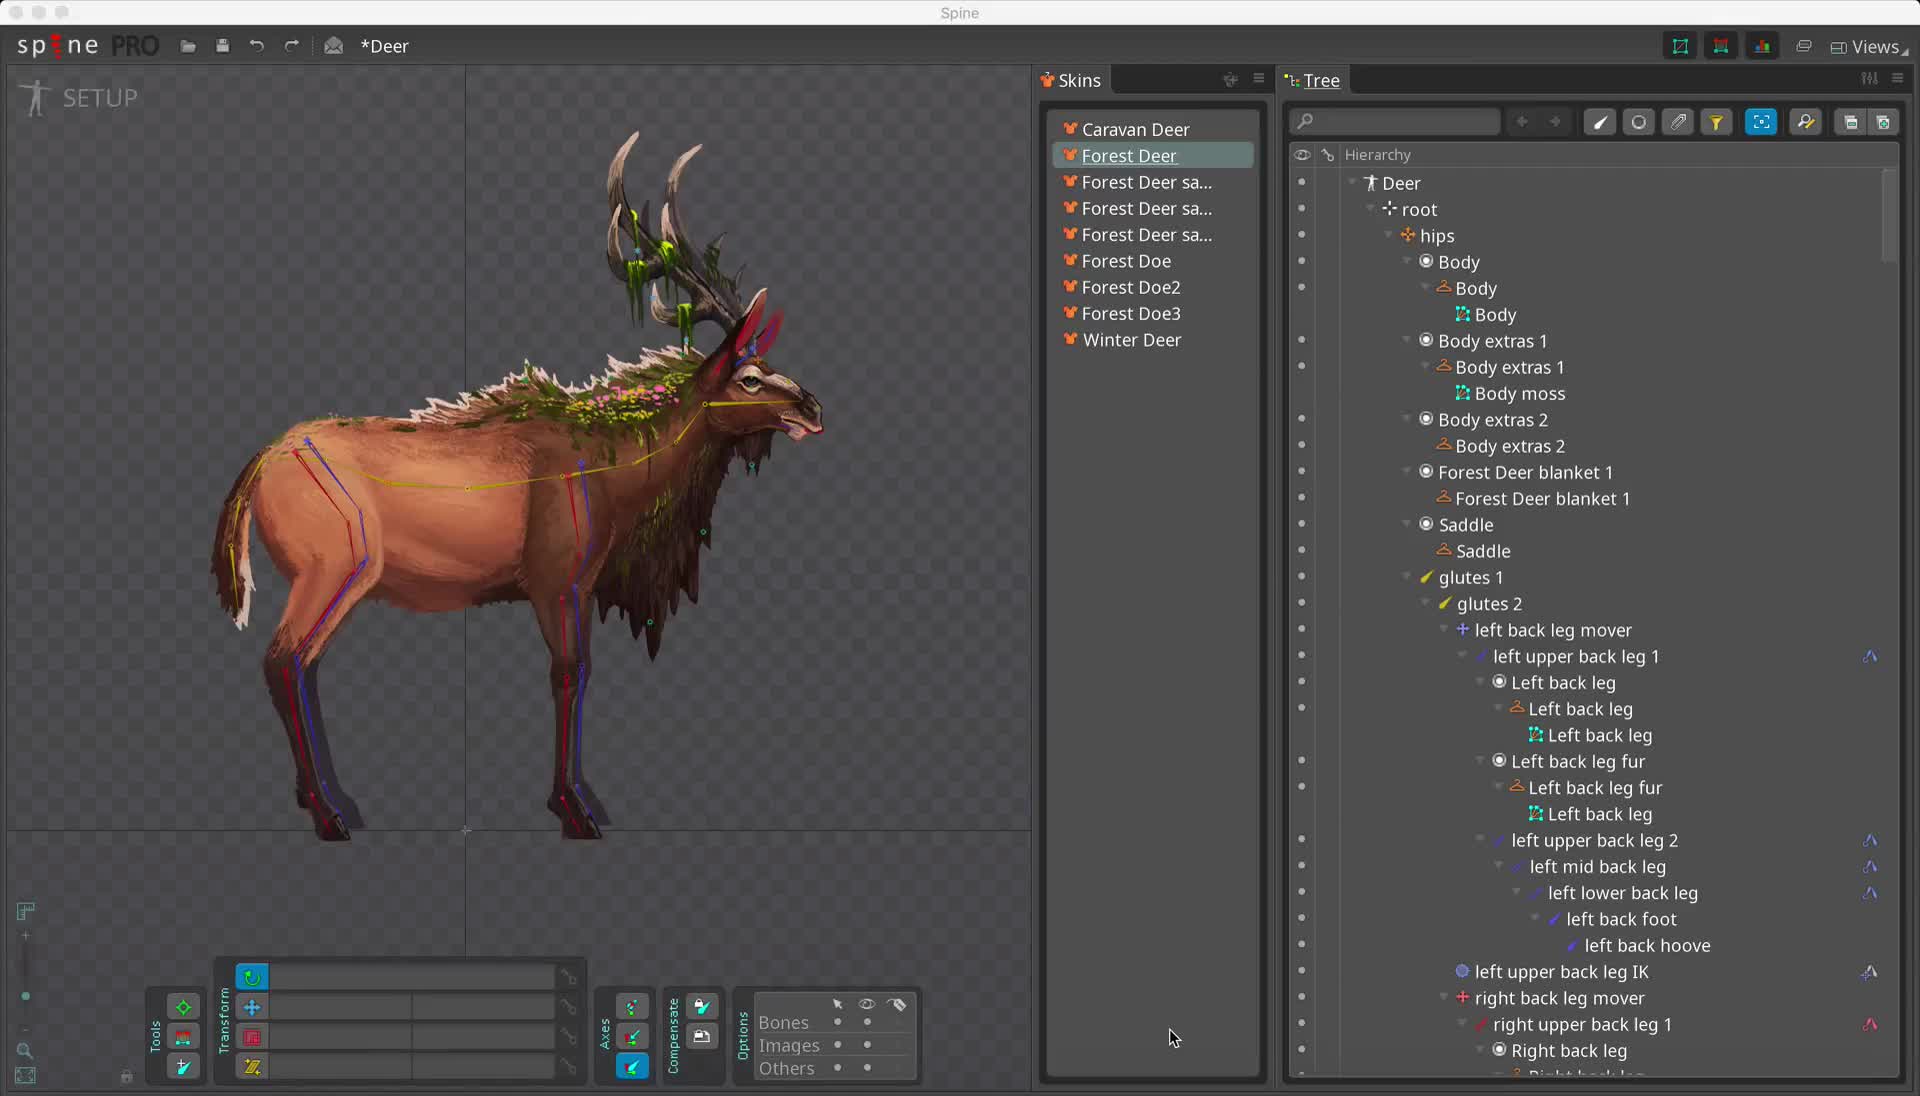Viewport: 1920px width, 1096px height.
Task: Select the Pose tool
Action: pos(183,1007)
